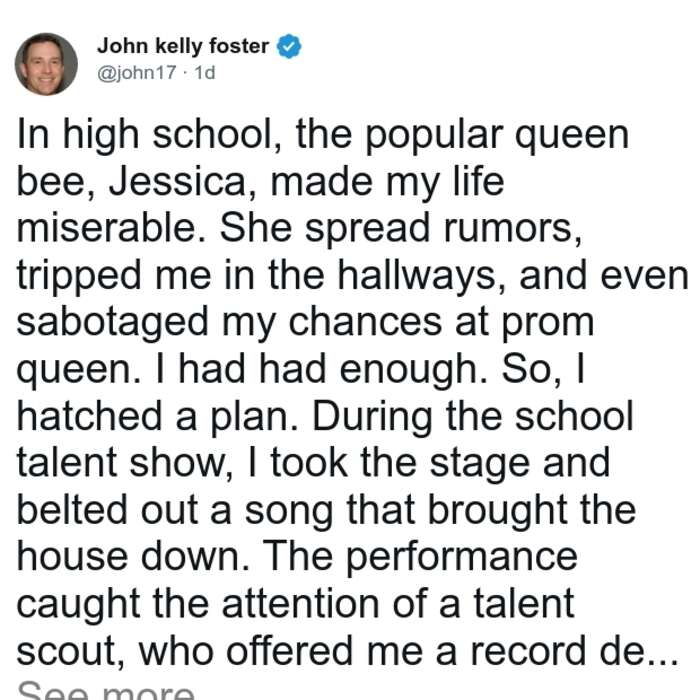
Task: Click the text sabotaged my chances at prom
Action: point(305,323)
